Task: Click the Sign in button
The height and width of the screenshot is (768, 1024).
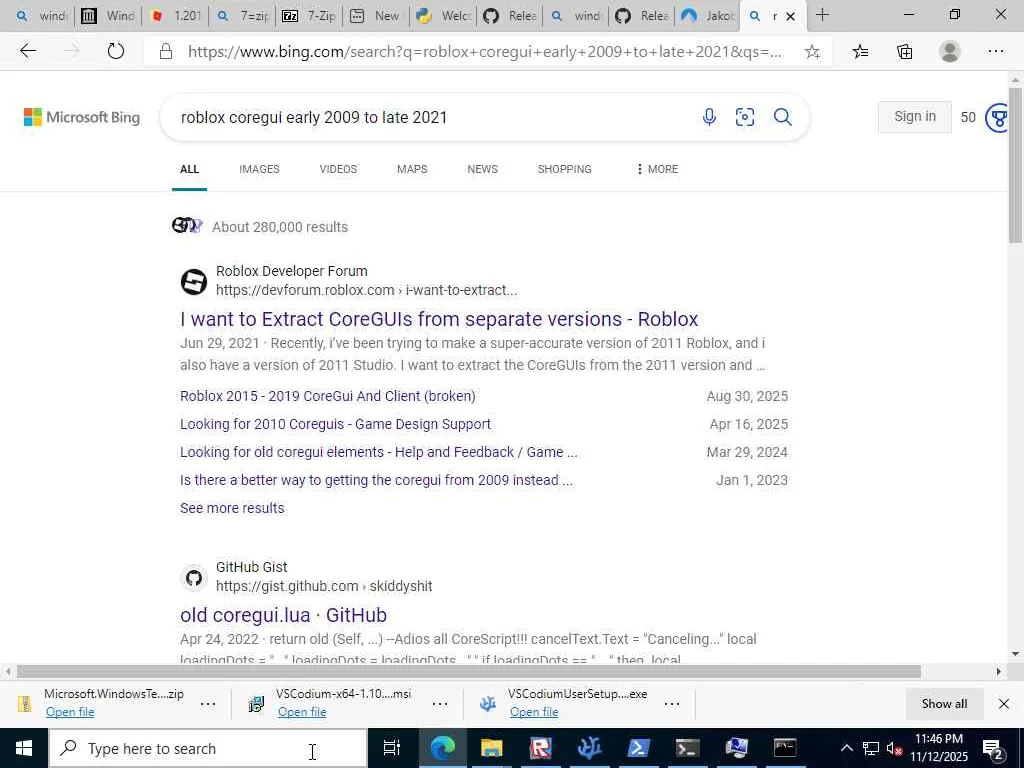Action: pyautogui.click(x=914, y=117)
